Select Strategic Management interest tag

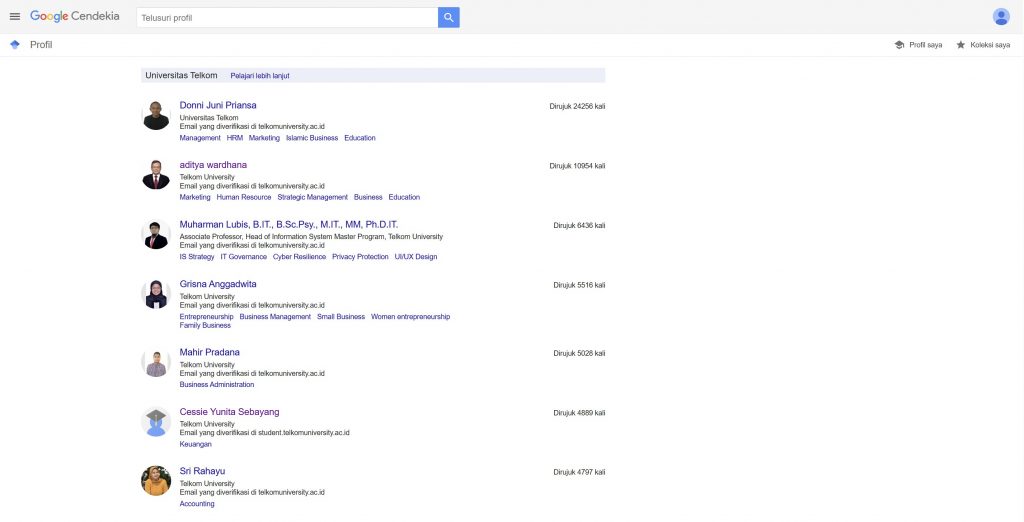[x=313, y=197]
